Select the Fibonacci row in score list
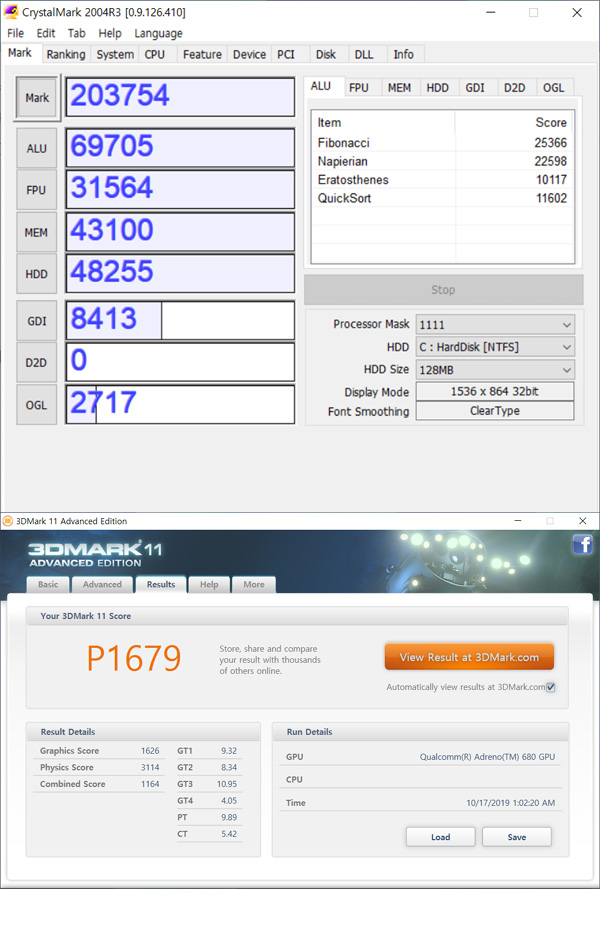Viewport: 600px width, 925px height. [x=442, y=143]
